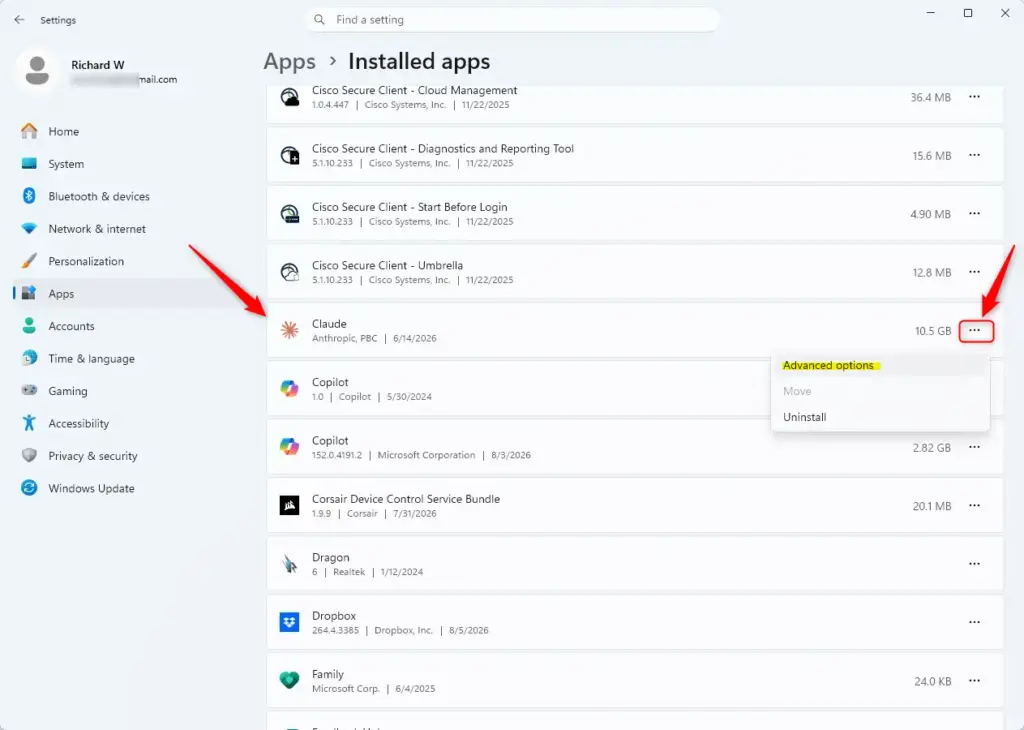This screenshot has height=730, width=1024.
Task: Open more options for Corsair Service Bundle
Action: tap(974, 505)
